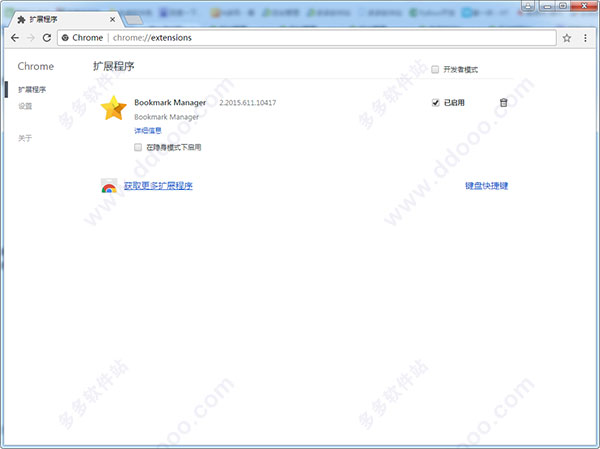Click the forward navigation arrow
The height and width of the screenshot is (449, 600).
tap(31, 38)
